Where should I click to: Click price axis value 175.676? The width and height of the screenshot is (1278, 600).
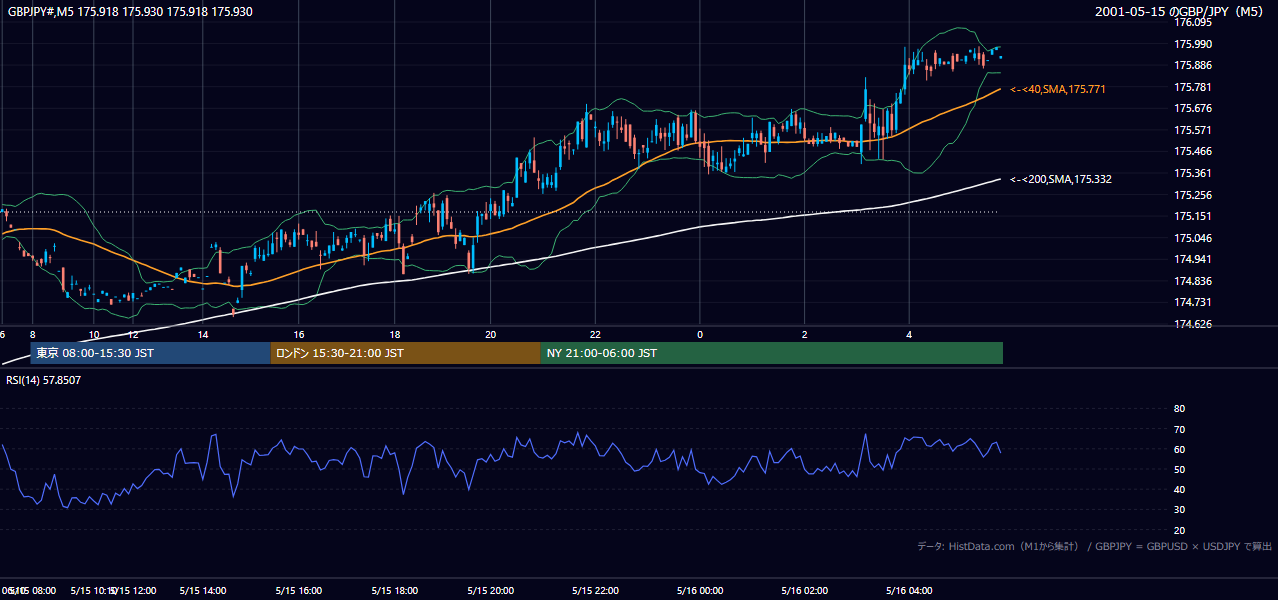1193,109
